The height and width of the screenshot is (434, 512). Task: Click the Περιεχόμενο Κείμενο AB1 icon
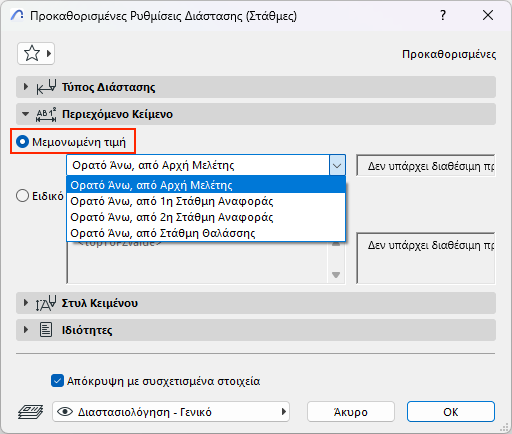(x=46, y=114)
